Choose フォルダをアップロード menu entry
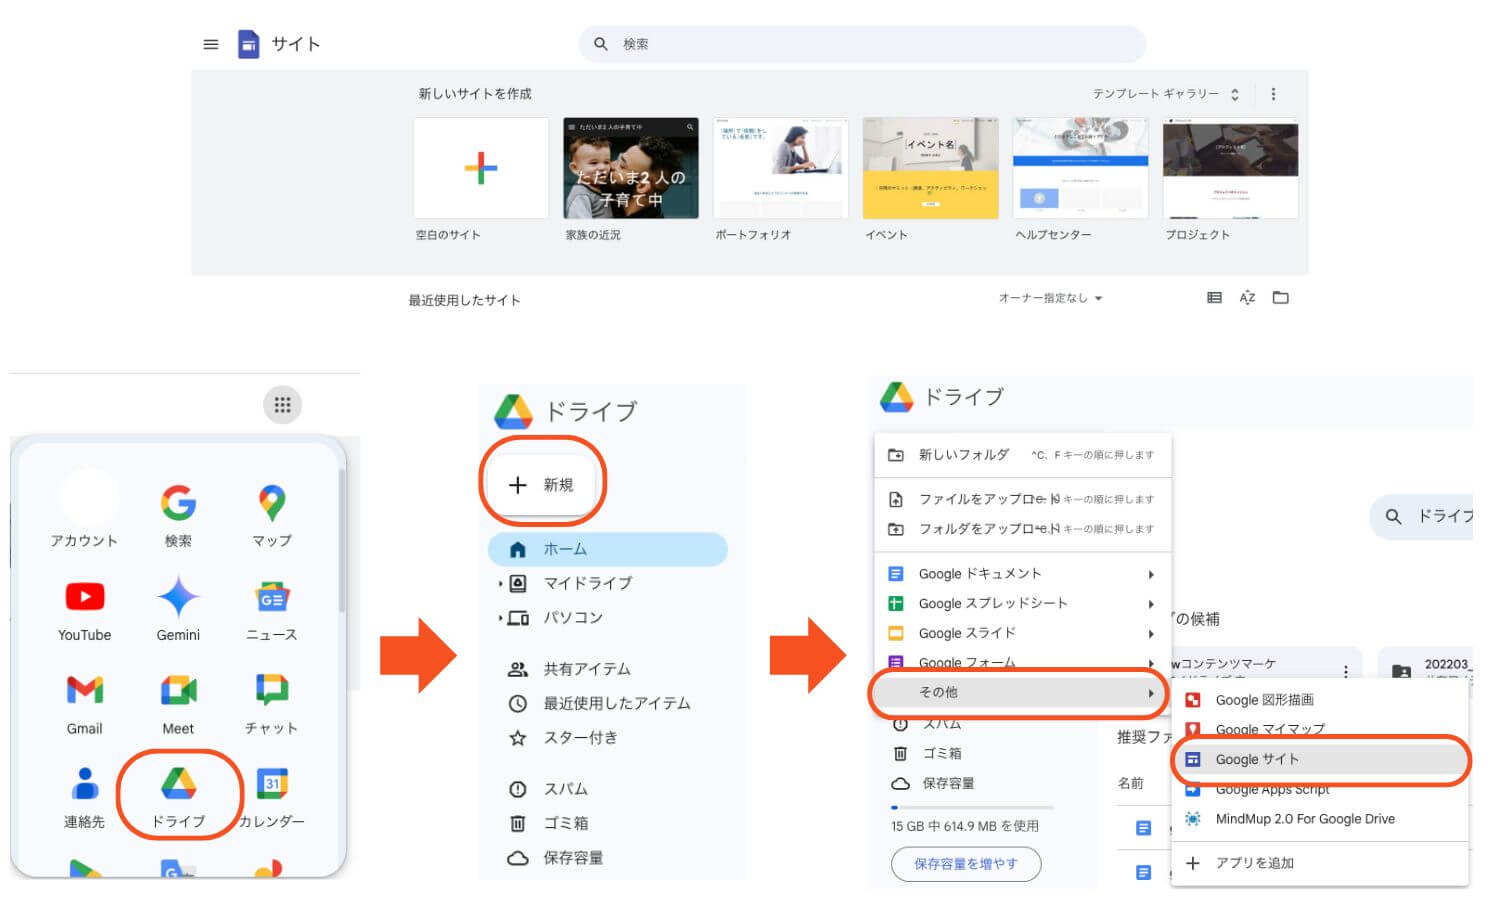Image resolution: width=1500 pixels, height=900 pixels. point(1022,529)
